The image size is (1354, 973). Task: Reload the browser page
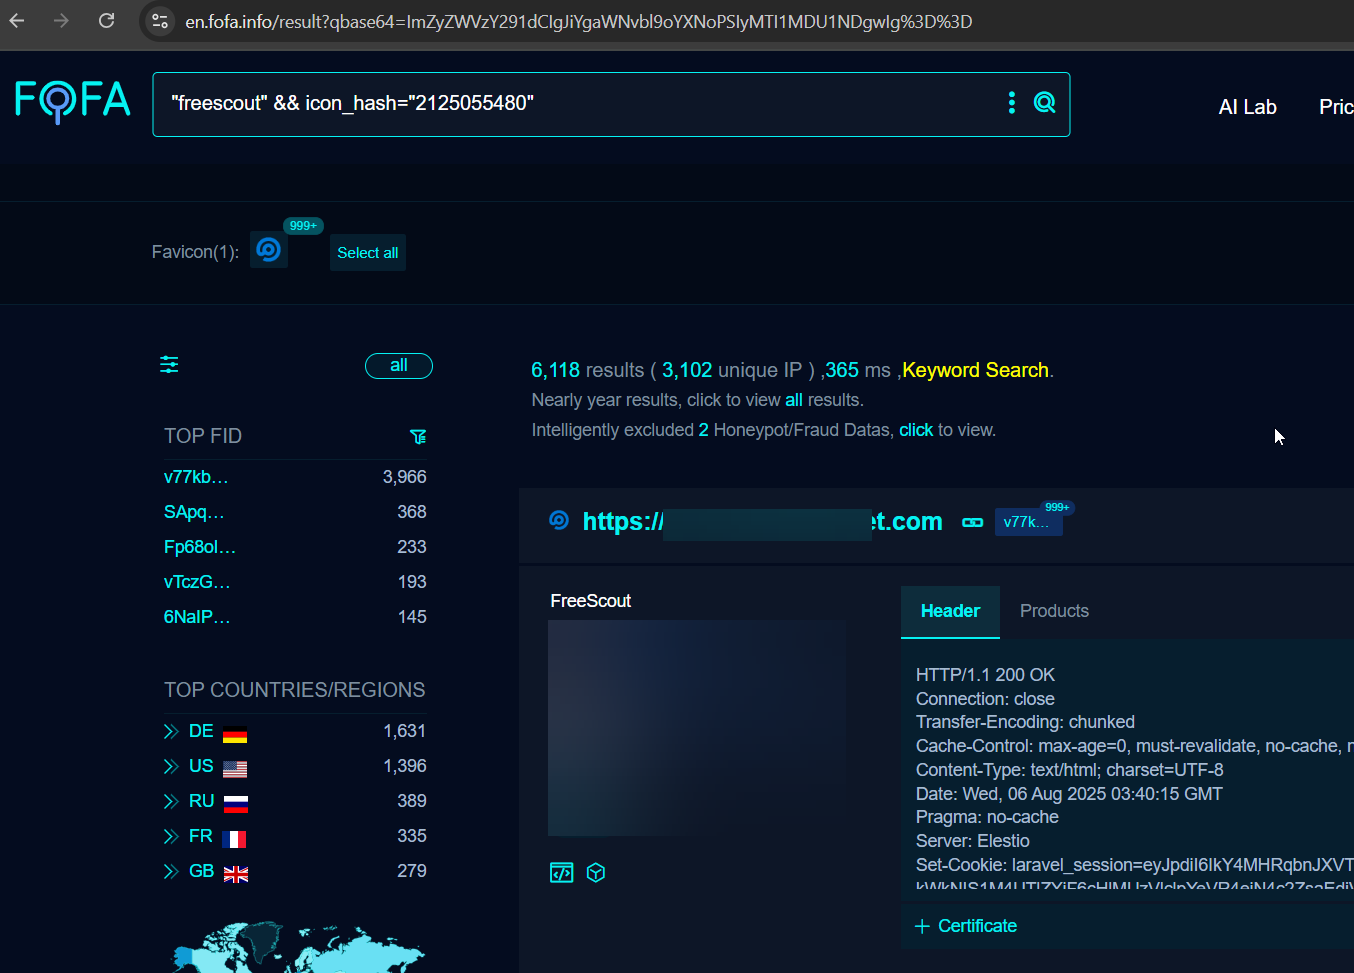tap(106, 21)
